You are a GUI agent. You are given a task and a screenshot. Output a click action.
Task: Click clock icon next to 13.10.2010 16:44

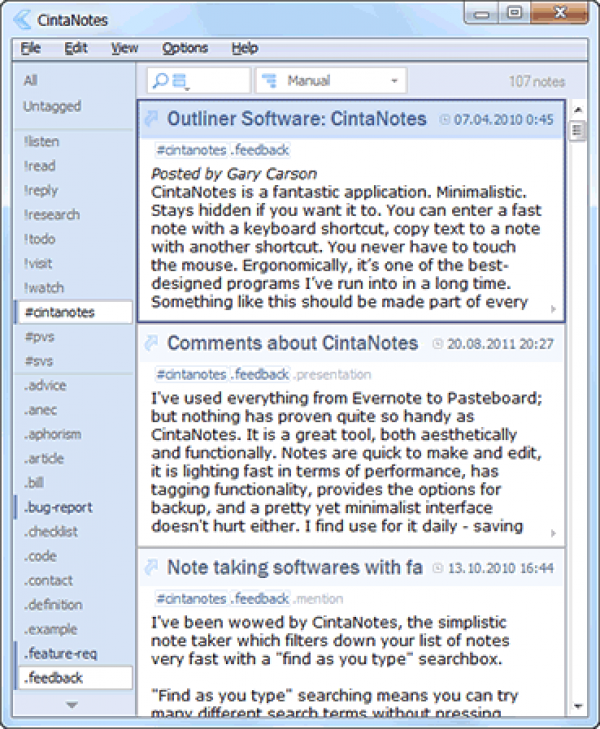pos(438,568)
